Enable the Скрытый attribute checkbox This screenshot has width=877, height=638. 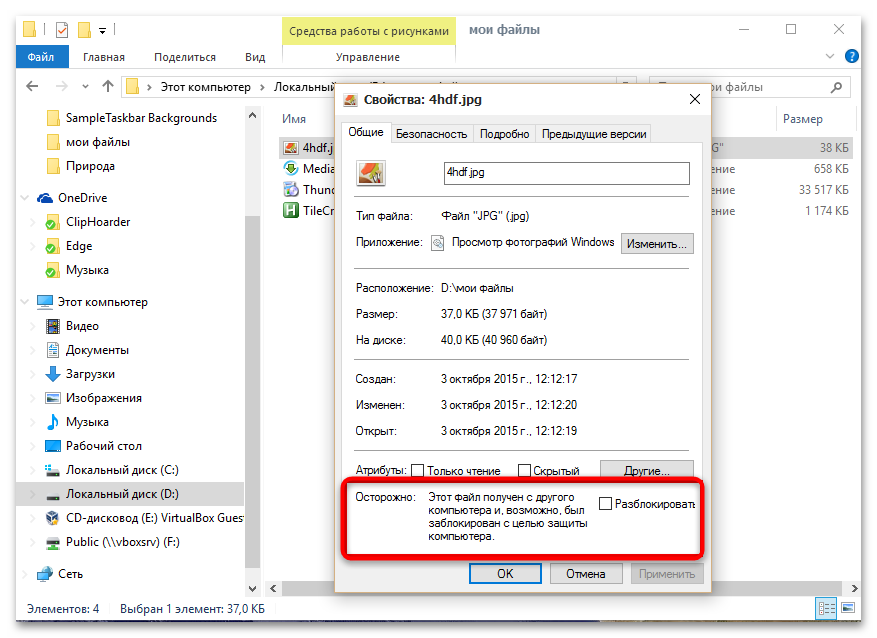524,471
